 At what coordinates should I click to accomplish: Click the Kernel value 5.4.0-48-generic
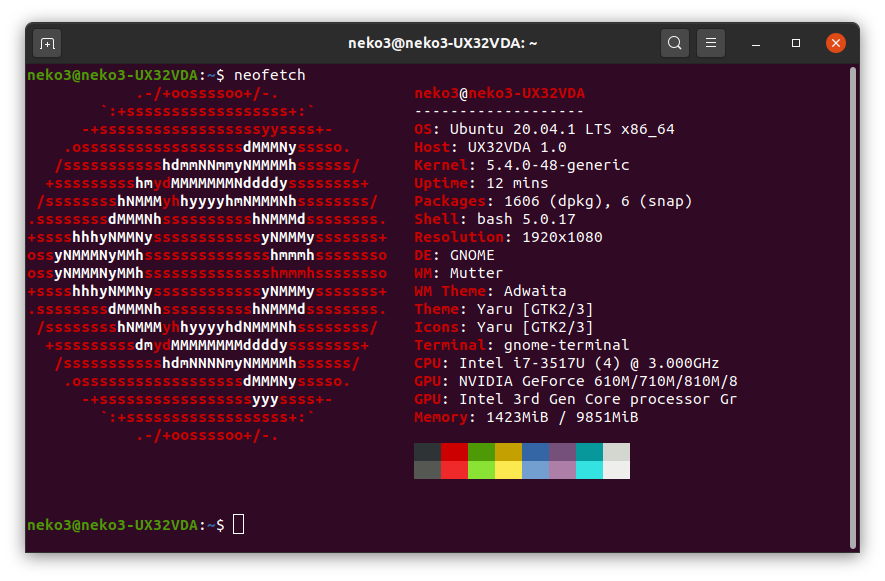[x=558, y=165]
